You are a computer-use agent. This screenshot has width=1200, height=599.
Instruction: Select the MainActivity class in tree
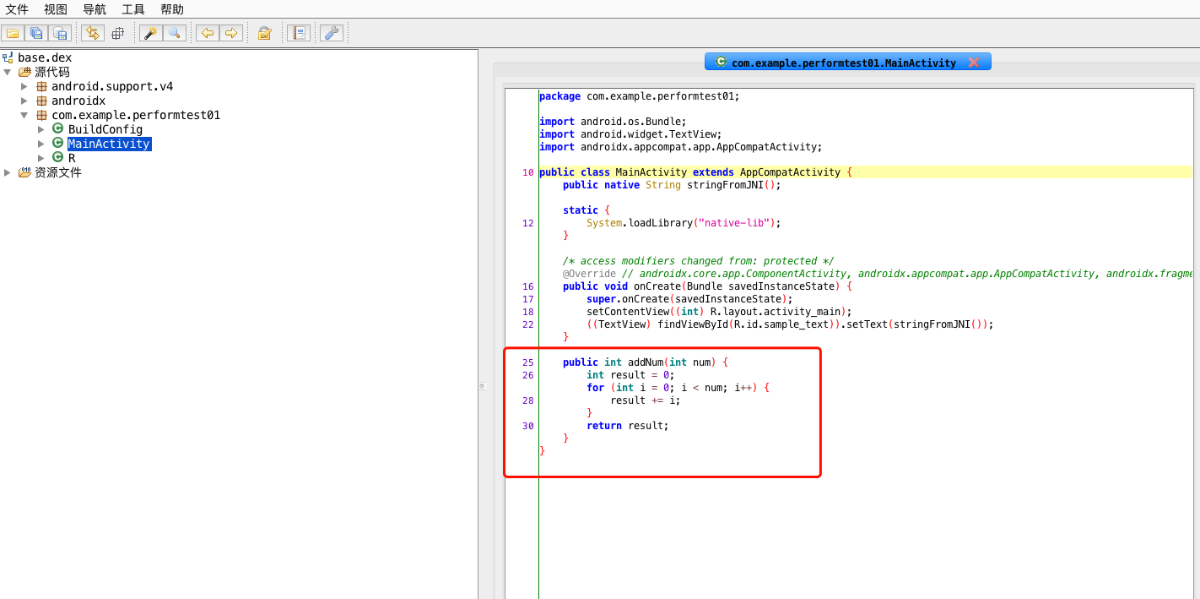pyautogui.click(x=109, y=144)
